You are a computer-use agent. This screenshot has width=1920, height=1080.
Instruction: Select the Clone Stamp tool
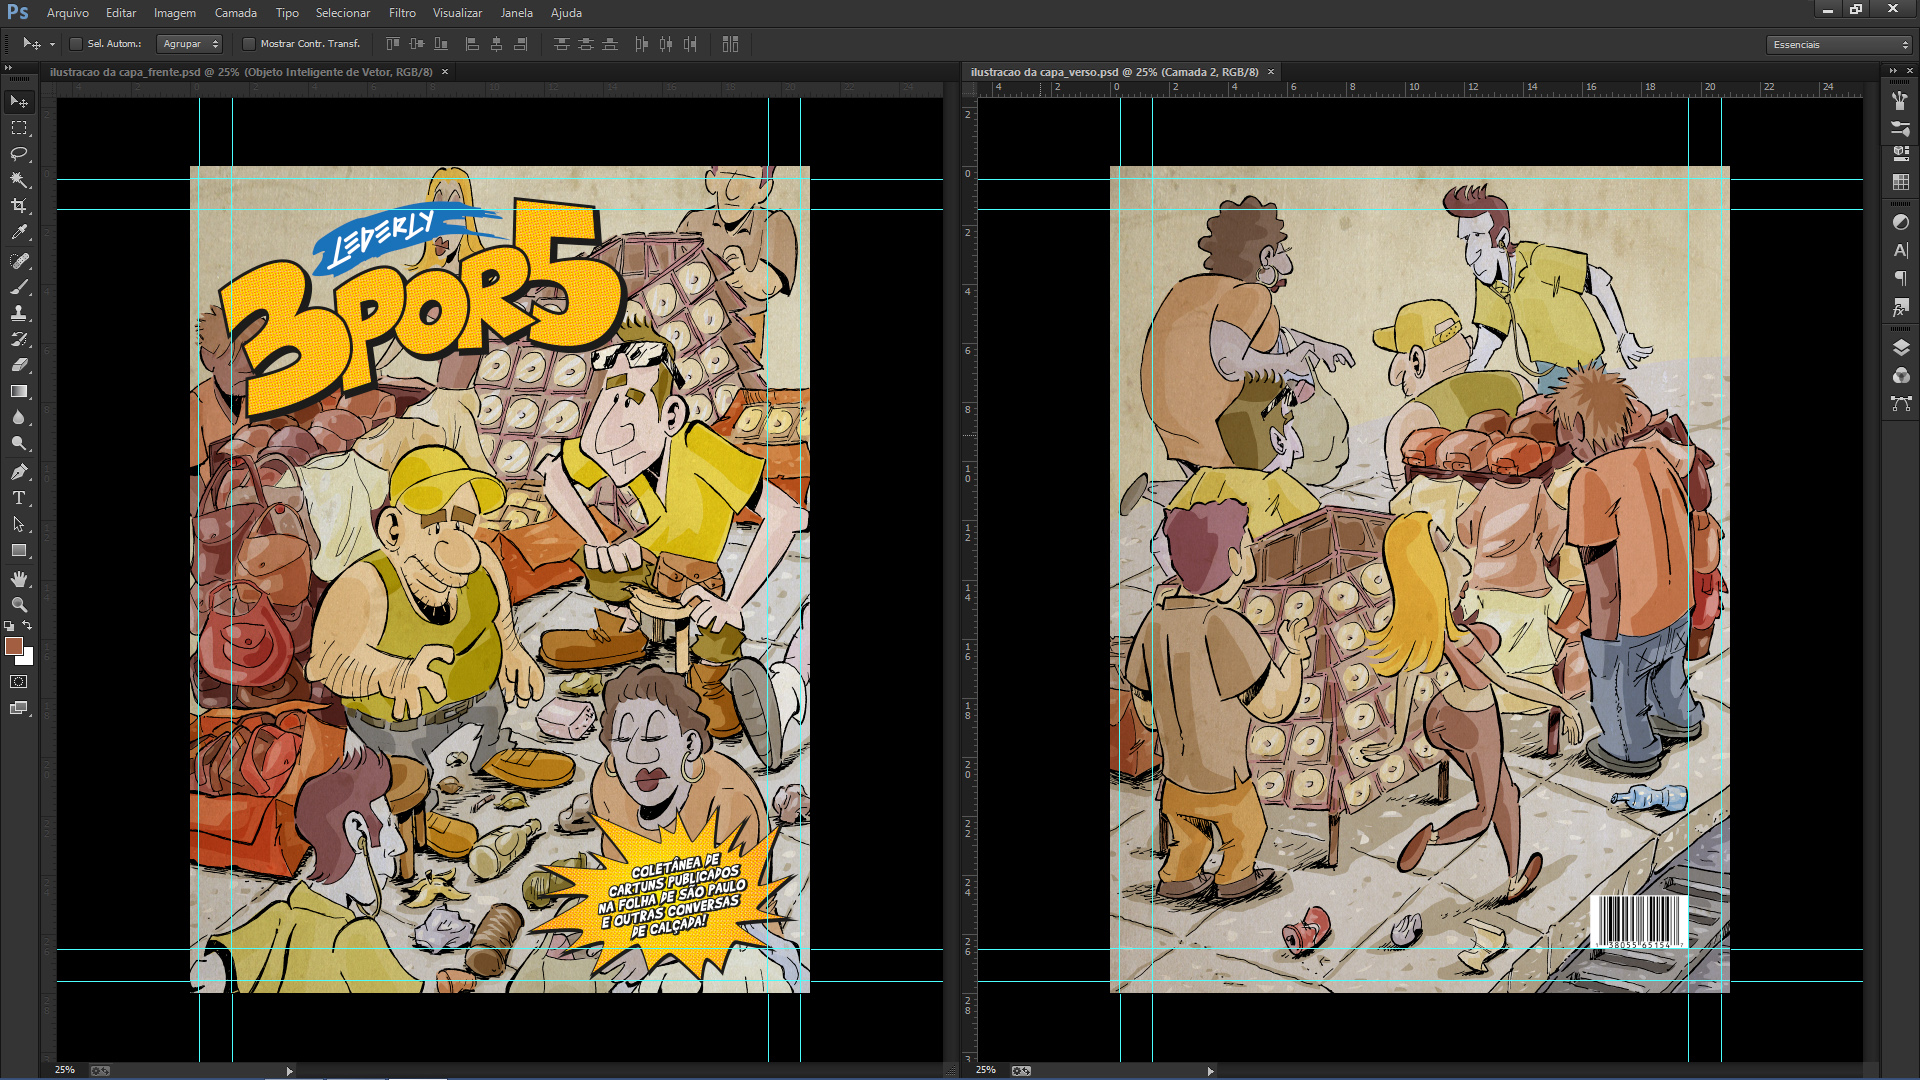[x=19, y=313]
